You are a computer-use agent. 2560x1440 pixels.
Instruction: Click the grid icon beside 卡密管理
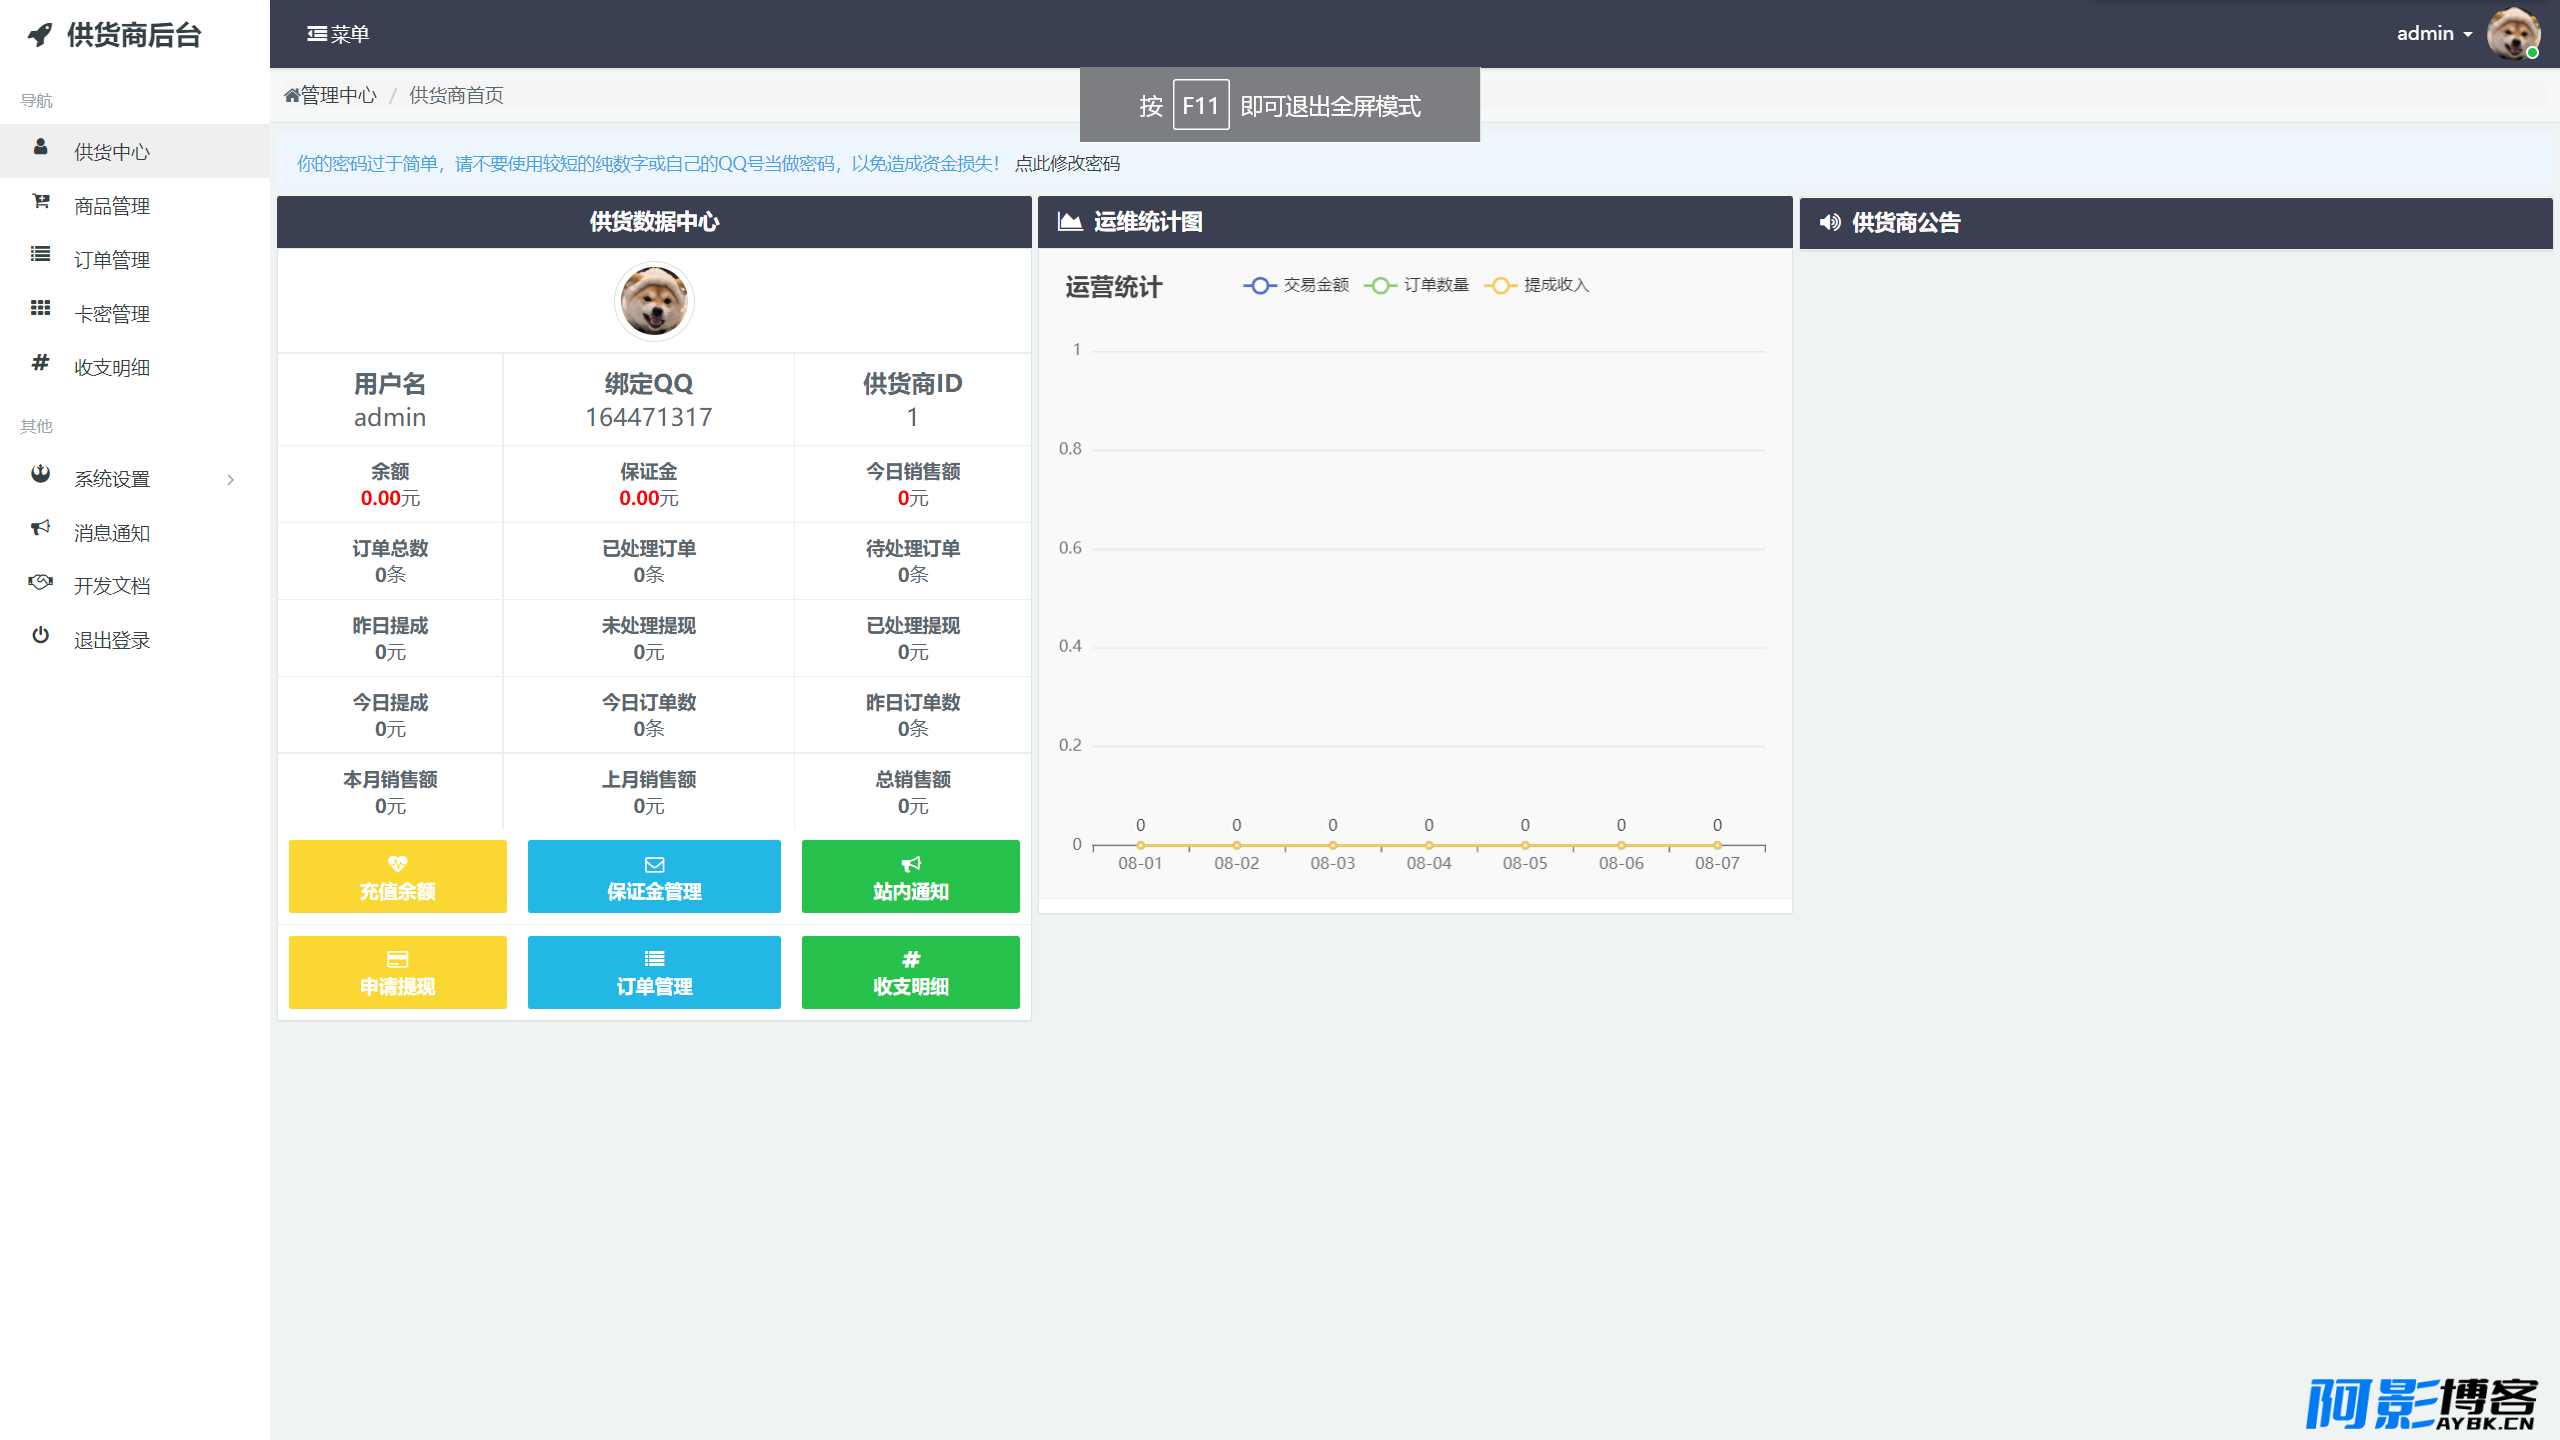pyautogui.click(x=41, y=309)
